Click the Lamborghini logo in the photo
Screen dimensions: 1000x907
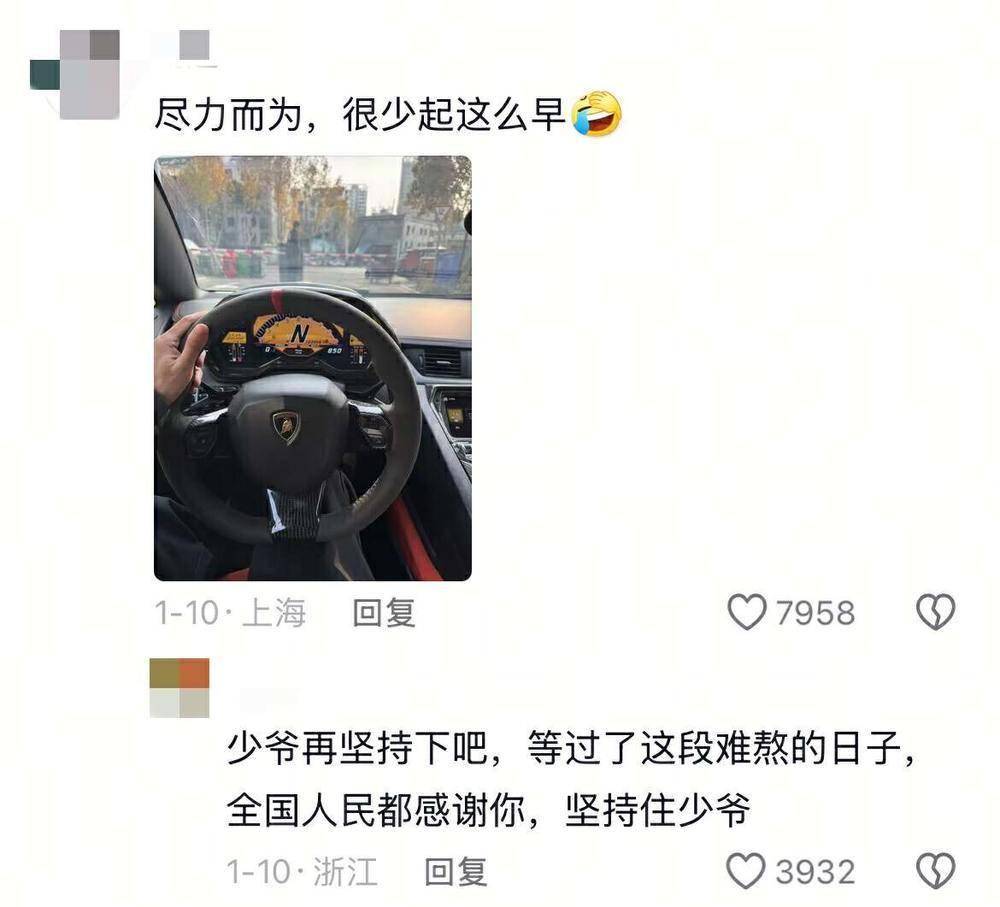pos(286,425)
